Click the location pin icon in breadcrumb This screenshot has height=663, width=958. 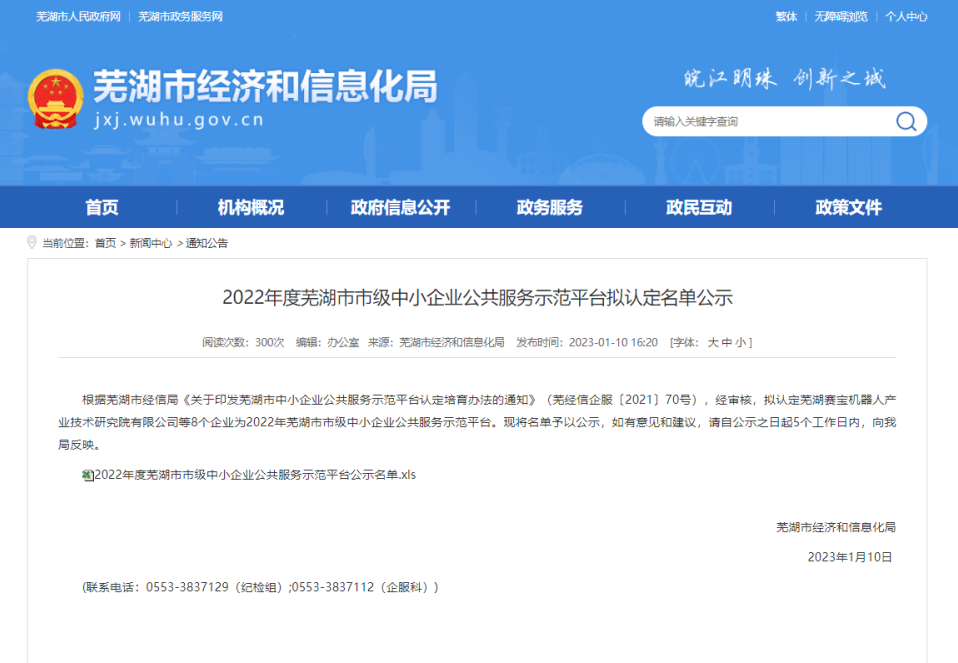[x=32, y=243]
